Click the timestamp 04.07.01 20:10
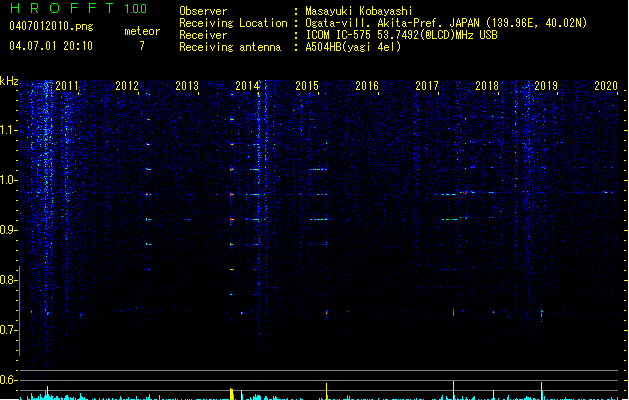Screen dimensions: 629x400 51,46
